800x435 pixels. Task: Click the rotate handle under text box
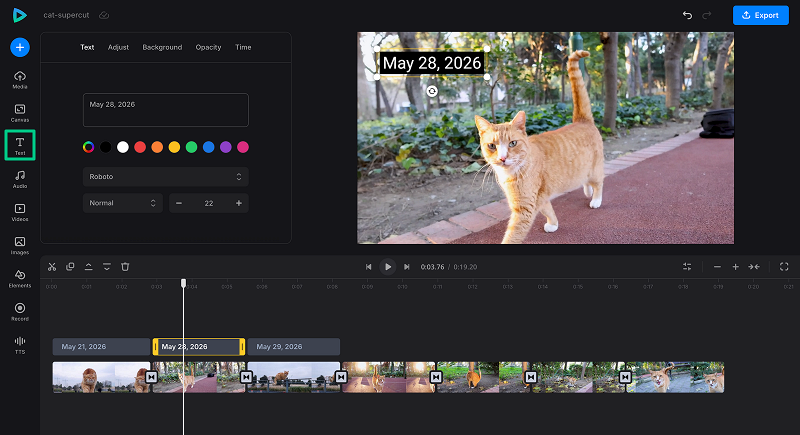point(432,91)
